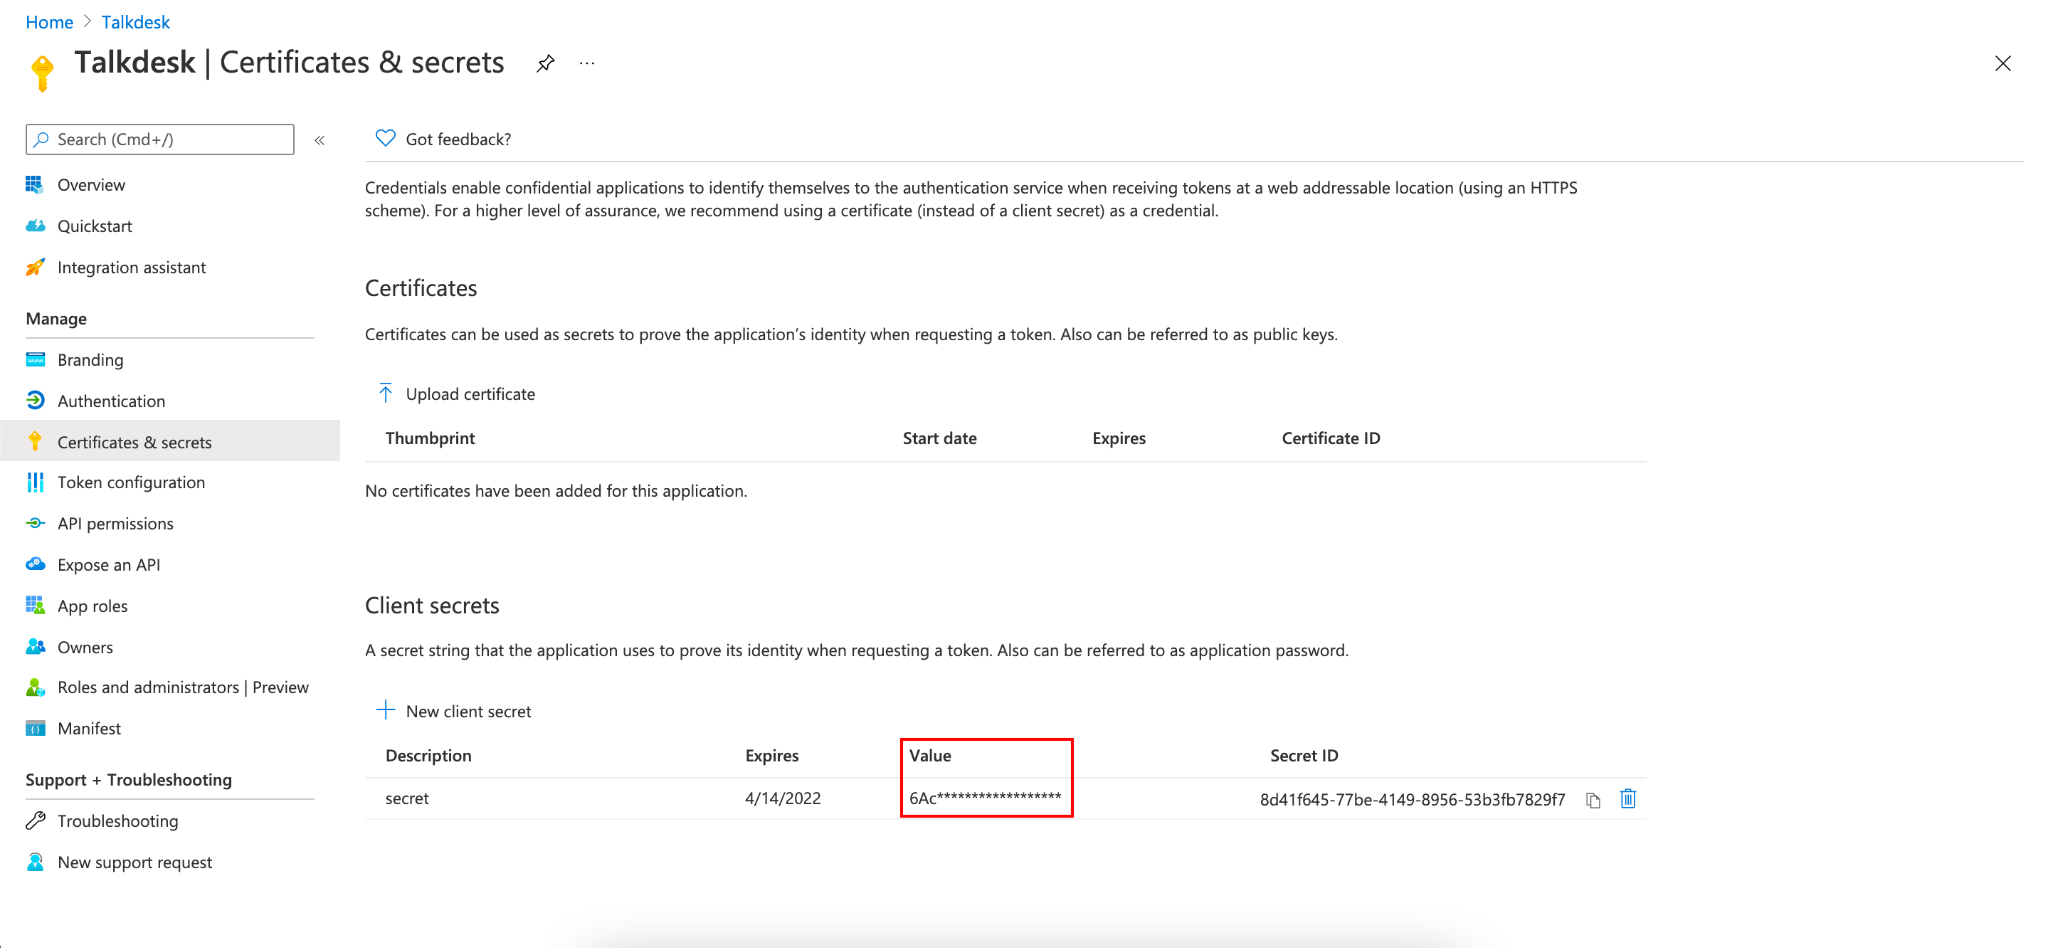The width and height of the screenshot is (2048, 948).
Task: Click the upload arrow icon
Action: click(386, 393)
